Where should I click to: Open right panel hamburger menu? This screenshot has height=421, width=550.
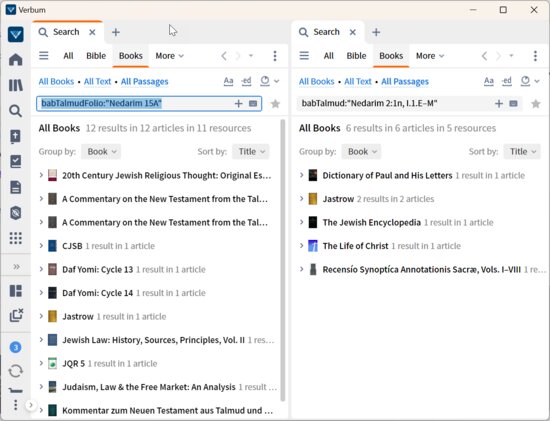(304, 55)
